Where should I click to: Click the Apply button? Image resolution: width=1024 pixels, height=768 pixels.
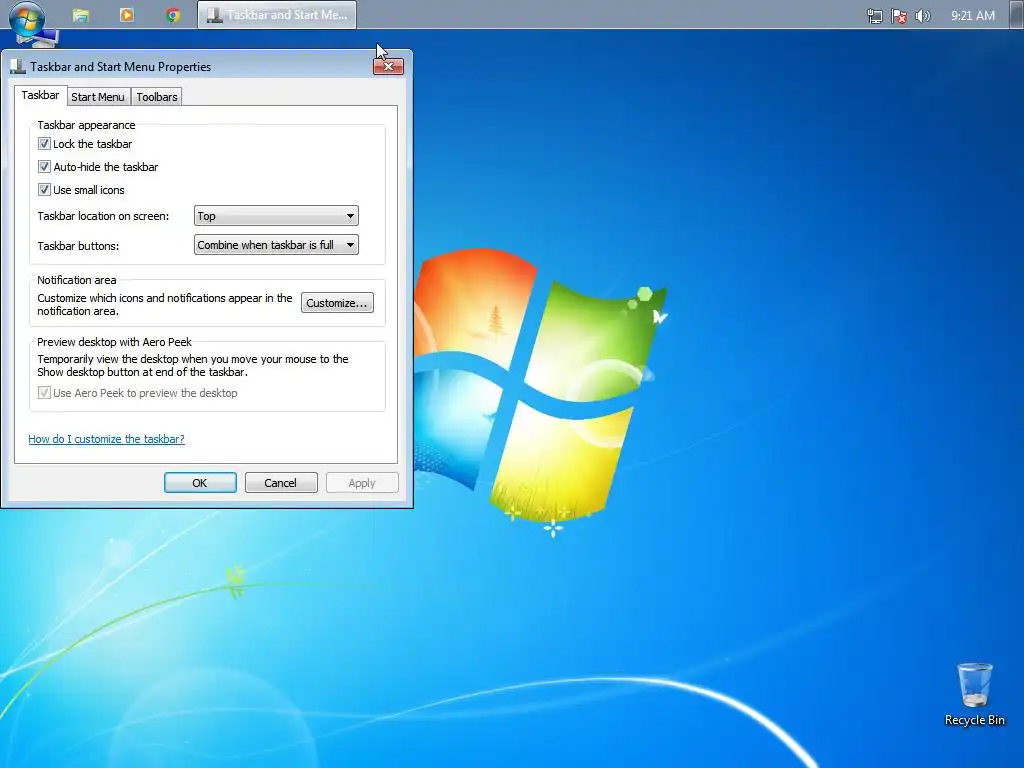(362, 483)
